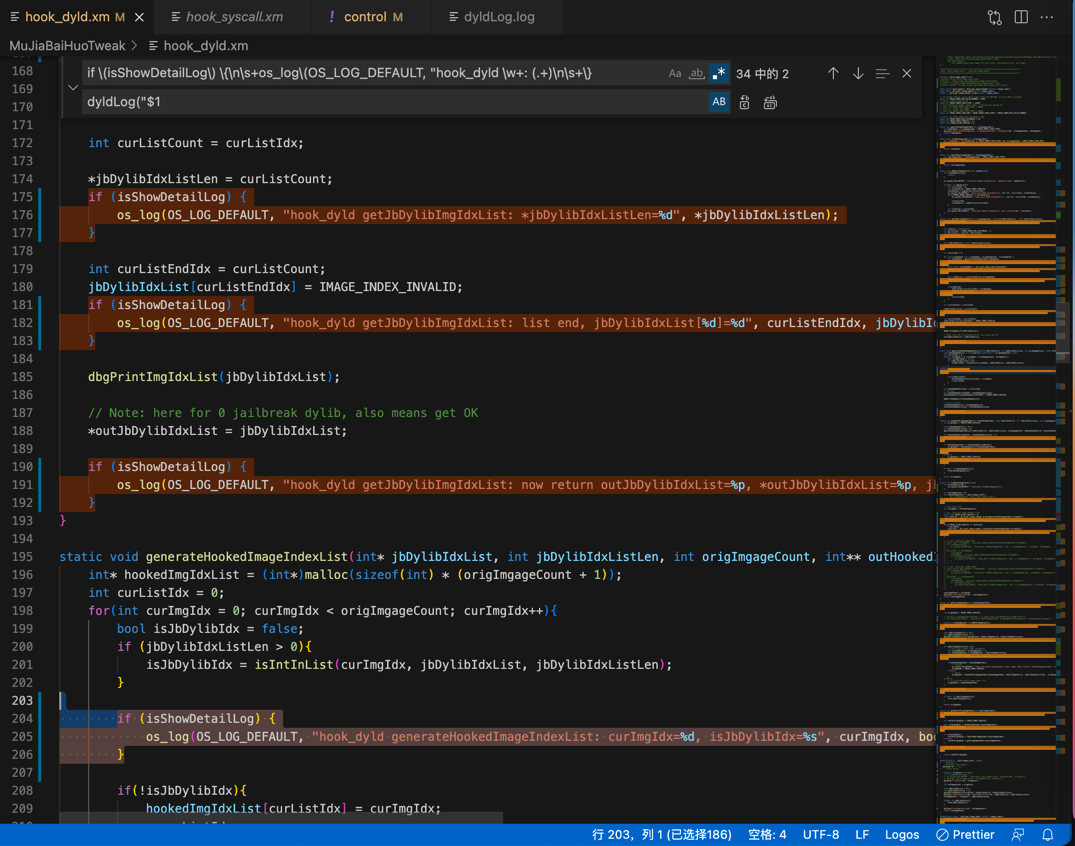Click Find in Selection icon

(x=882, y=73)
